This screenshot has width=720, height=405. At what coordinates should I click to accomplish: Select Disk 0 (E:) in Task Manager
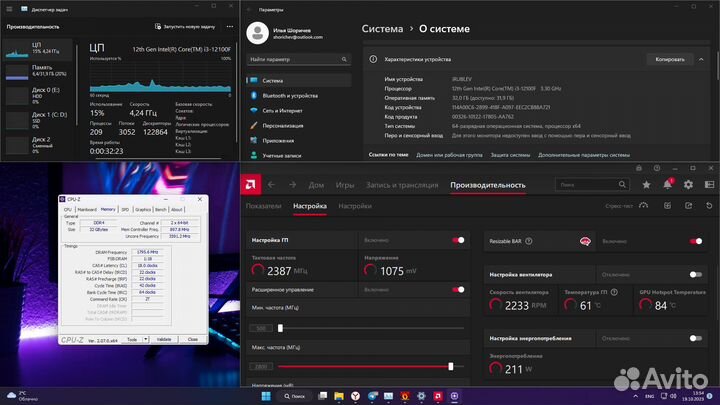coord(38,96)
